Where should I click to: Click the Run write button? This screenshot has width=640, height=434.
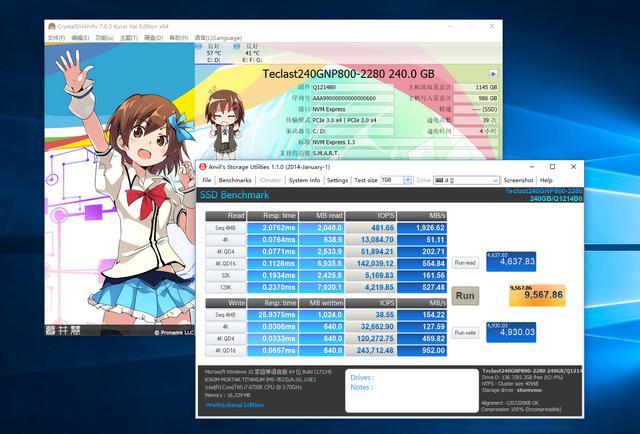pos(465,333)
